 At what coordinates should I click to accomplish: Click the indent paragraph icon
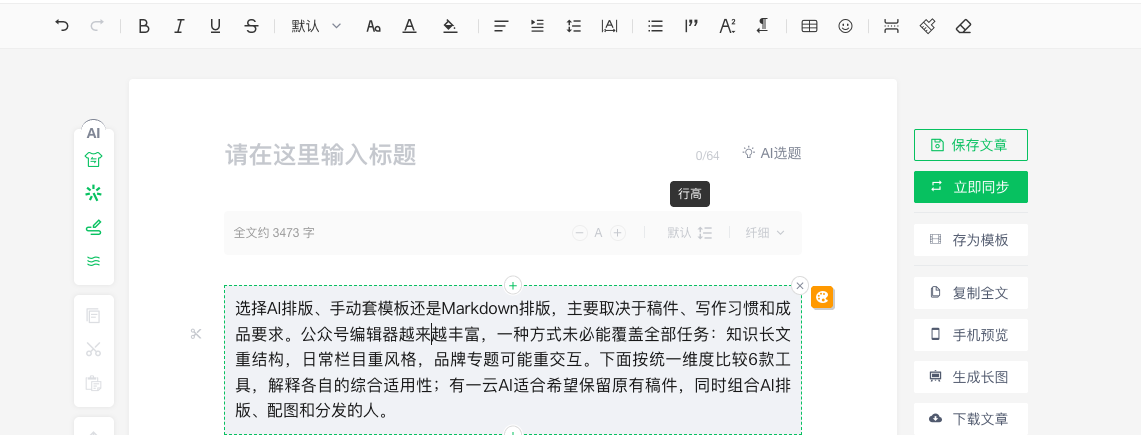point(537,26)
